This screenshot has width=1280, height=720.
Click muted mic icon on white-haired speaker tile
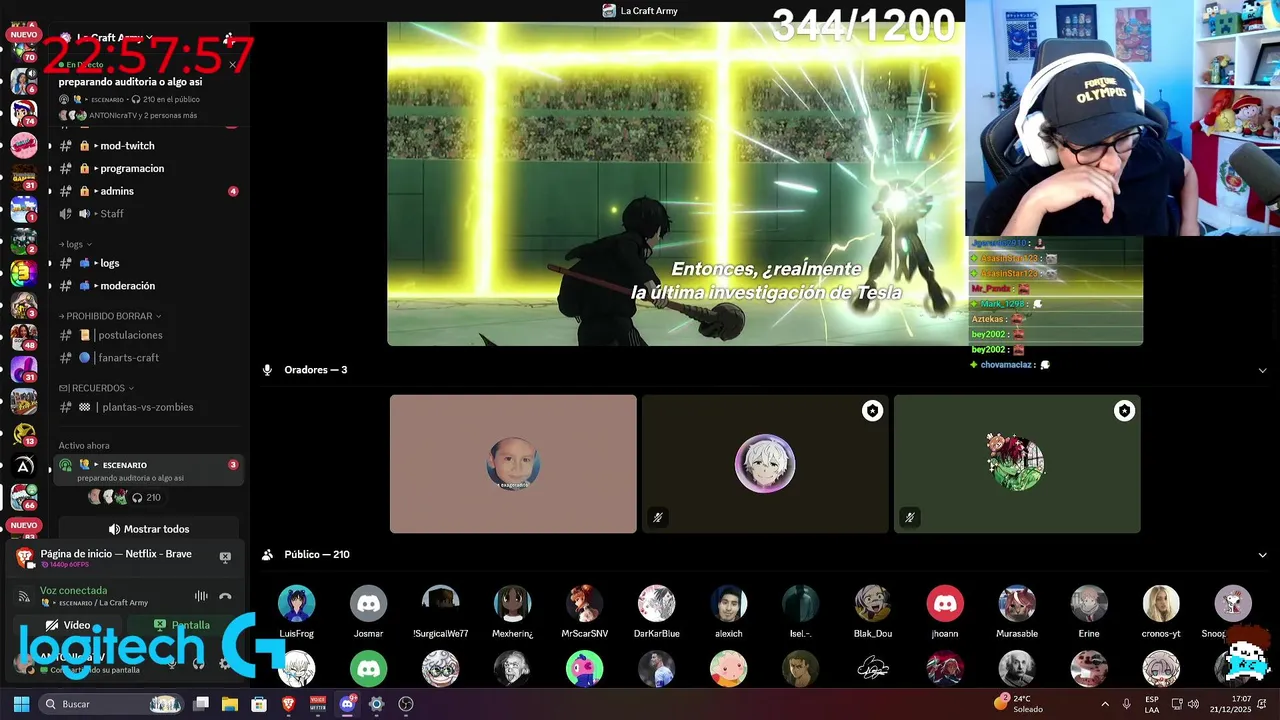pyautogui.click(x=658, y=517)
